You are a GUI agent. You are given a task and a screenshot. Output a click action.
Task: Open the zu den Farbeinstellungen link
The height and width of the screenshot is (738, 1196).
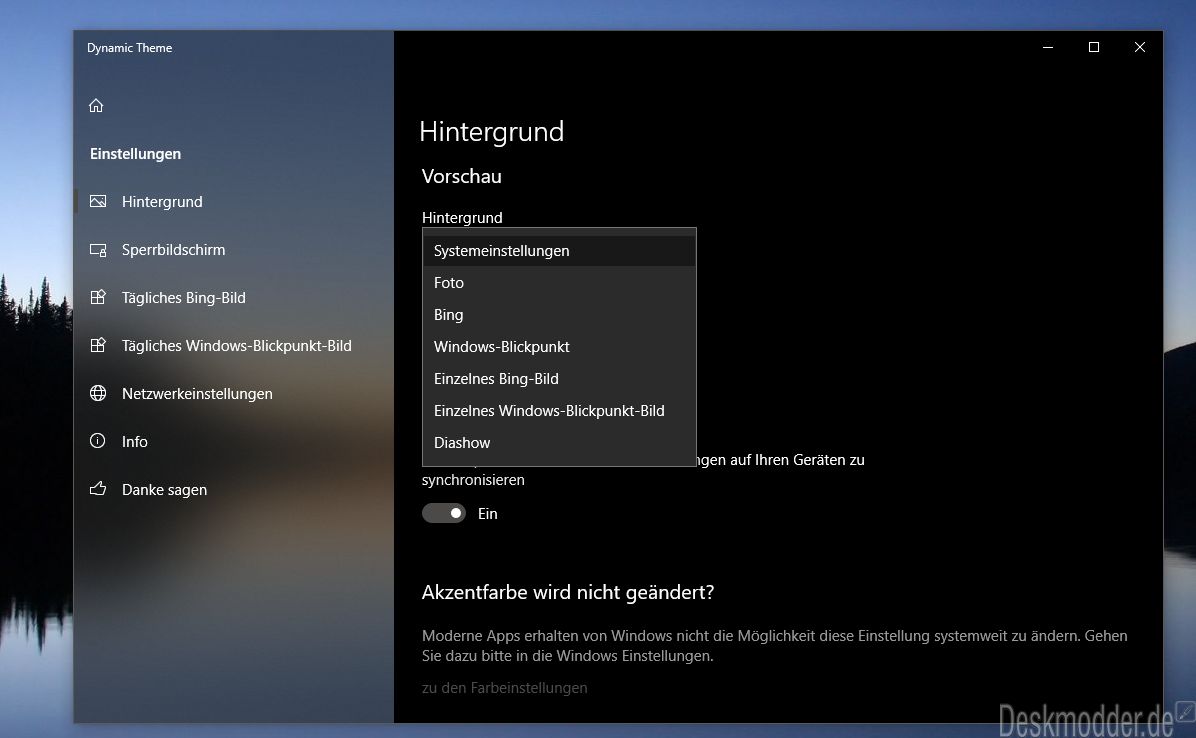504,688
